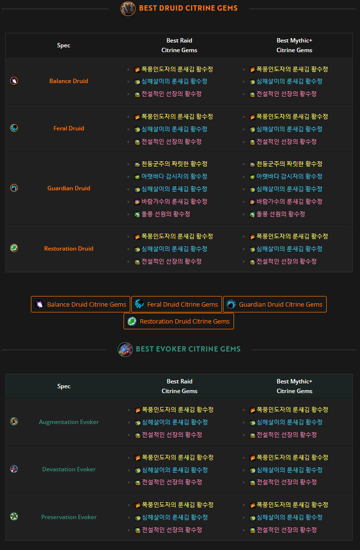Open the Augmentation Evoker spec link
This screenshot has height=550, width=360.
pyautogui.click(x=69, y=422)
